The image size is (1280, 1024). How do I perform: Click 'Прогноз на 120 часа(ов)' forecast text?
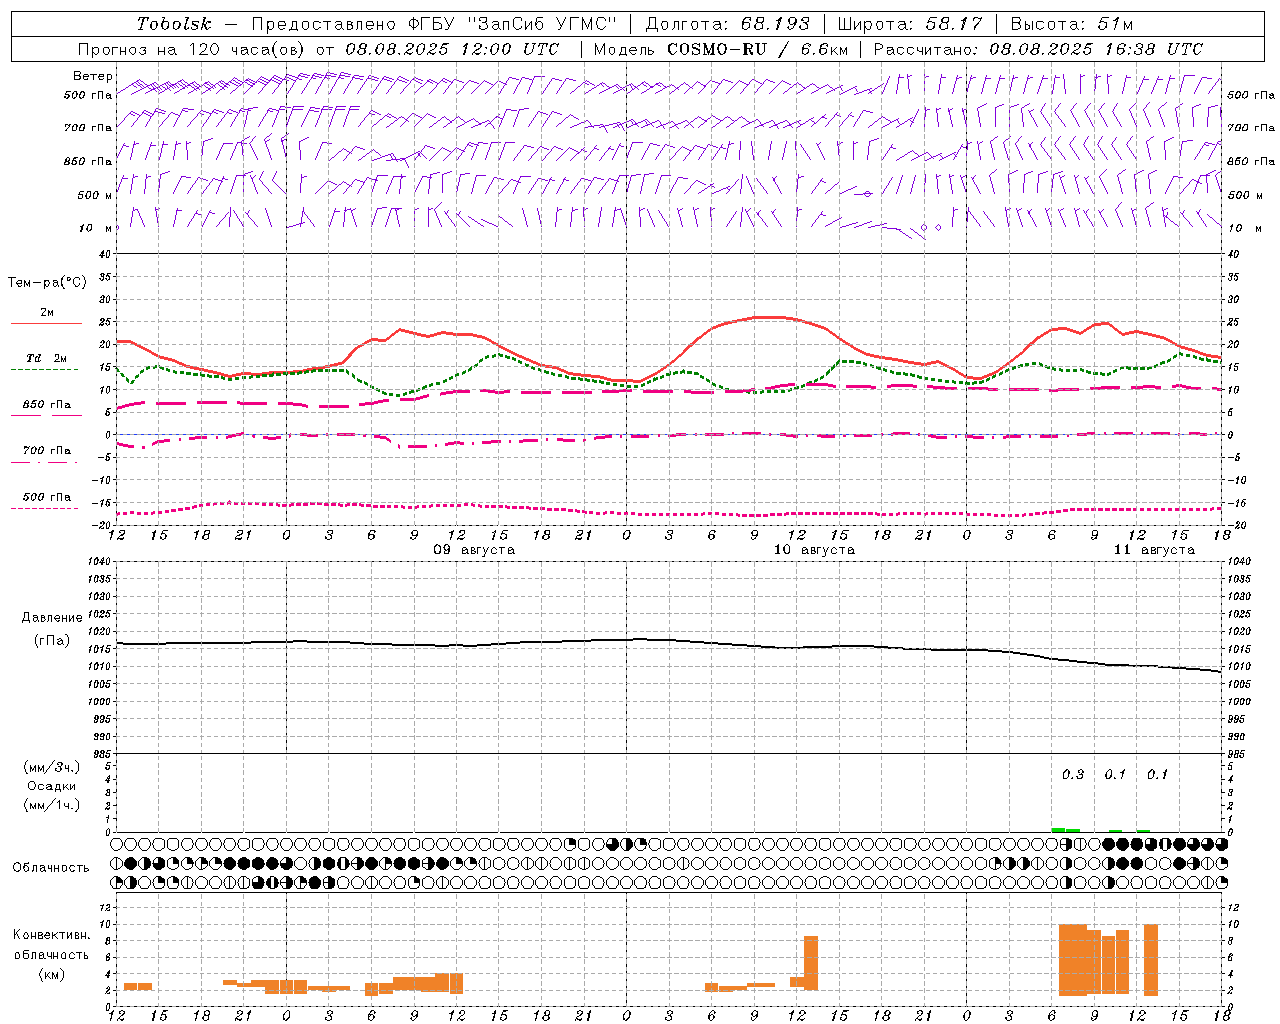[192, 49]
